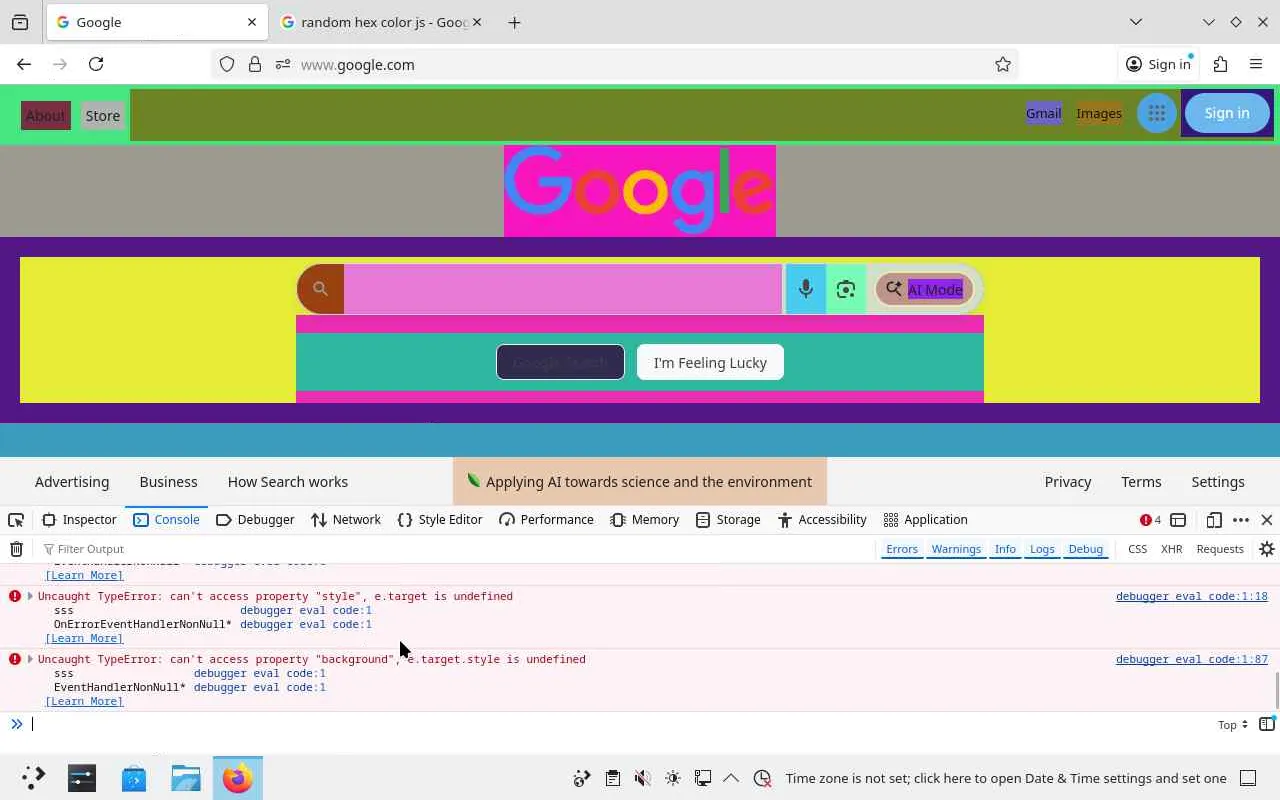Image resolution: width=1280 pixels, height=800 pixels.
Task: Toggle the split console drawer
Action: 1178,520
